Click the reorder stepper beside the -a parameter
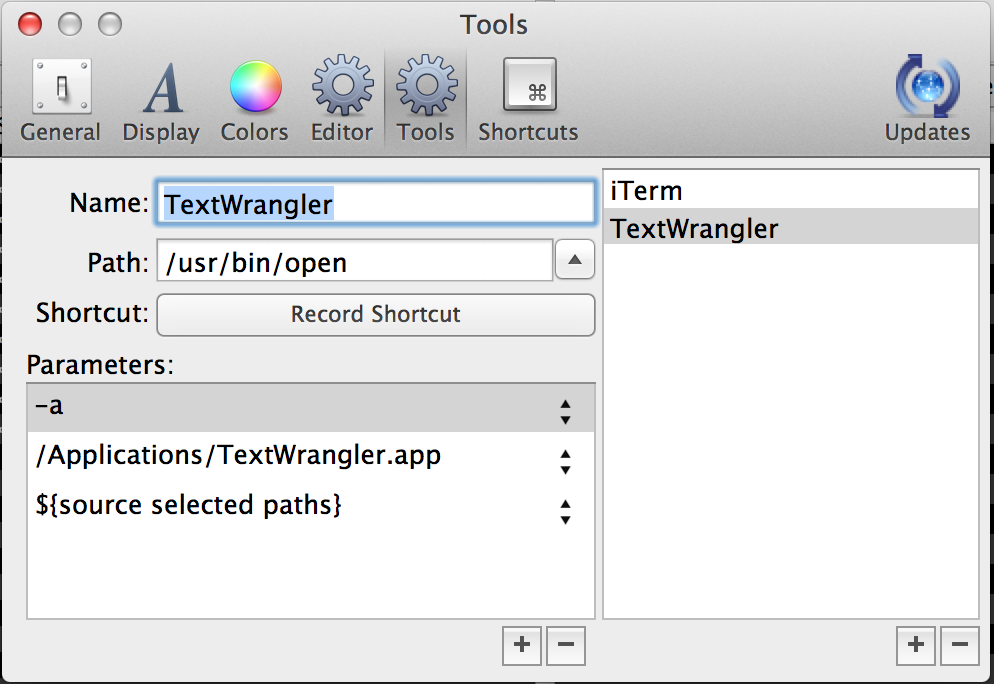 (x=565, y=407)
